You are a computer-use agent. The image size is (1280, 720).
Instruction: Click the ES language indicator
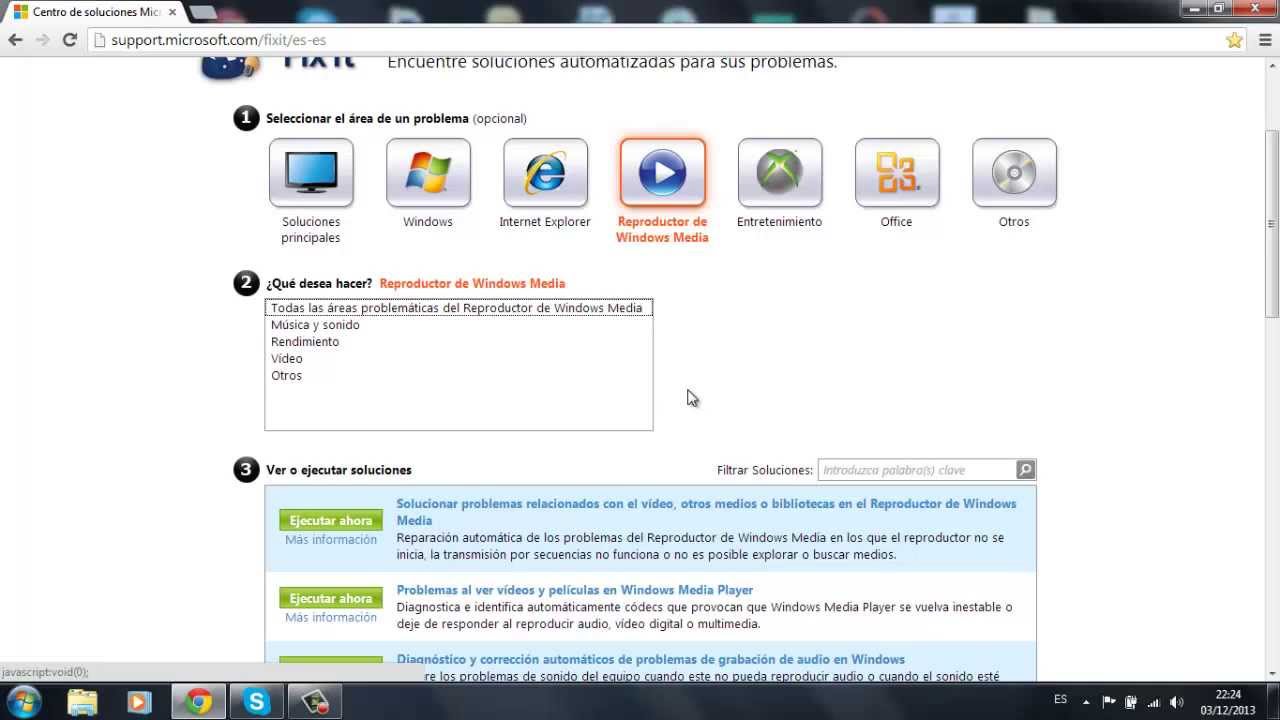tap(1061, 699)
